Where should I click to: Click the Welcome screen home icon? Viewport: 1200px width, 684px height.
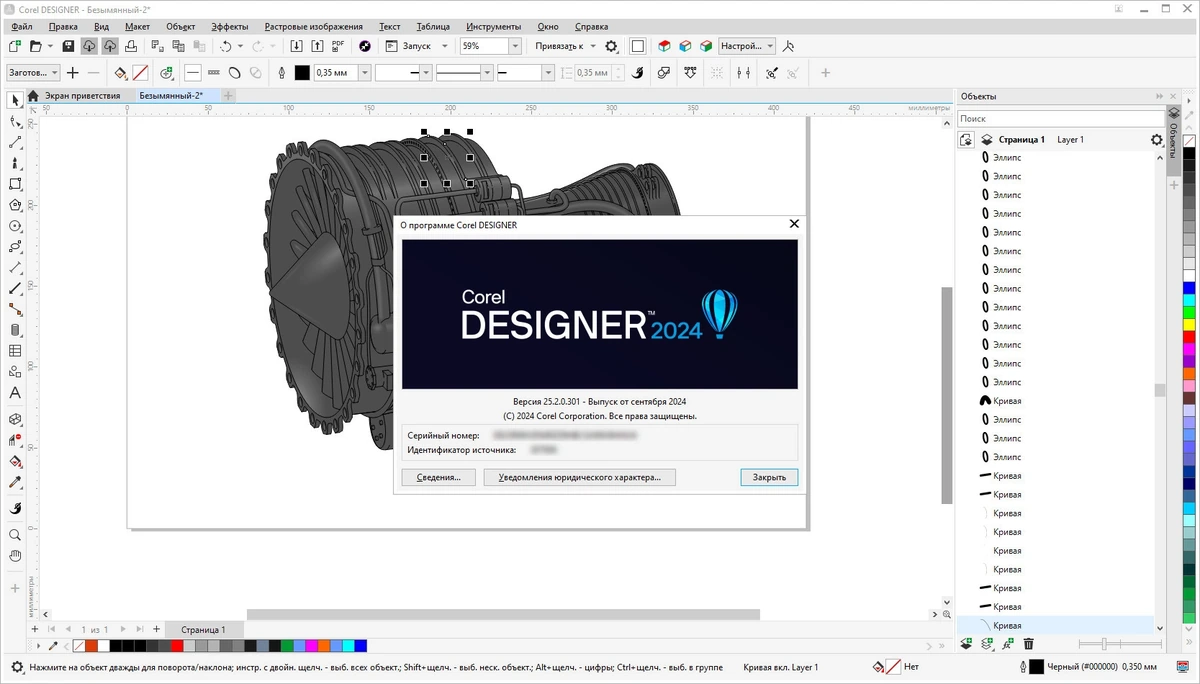(33, 96)
